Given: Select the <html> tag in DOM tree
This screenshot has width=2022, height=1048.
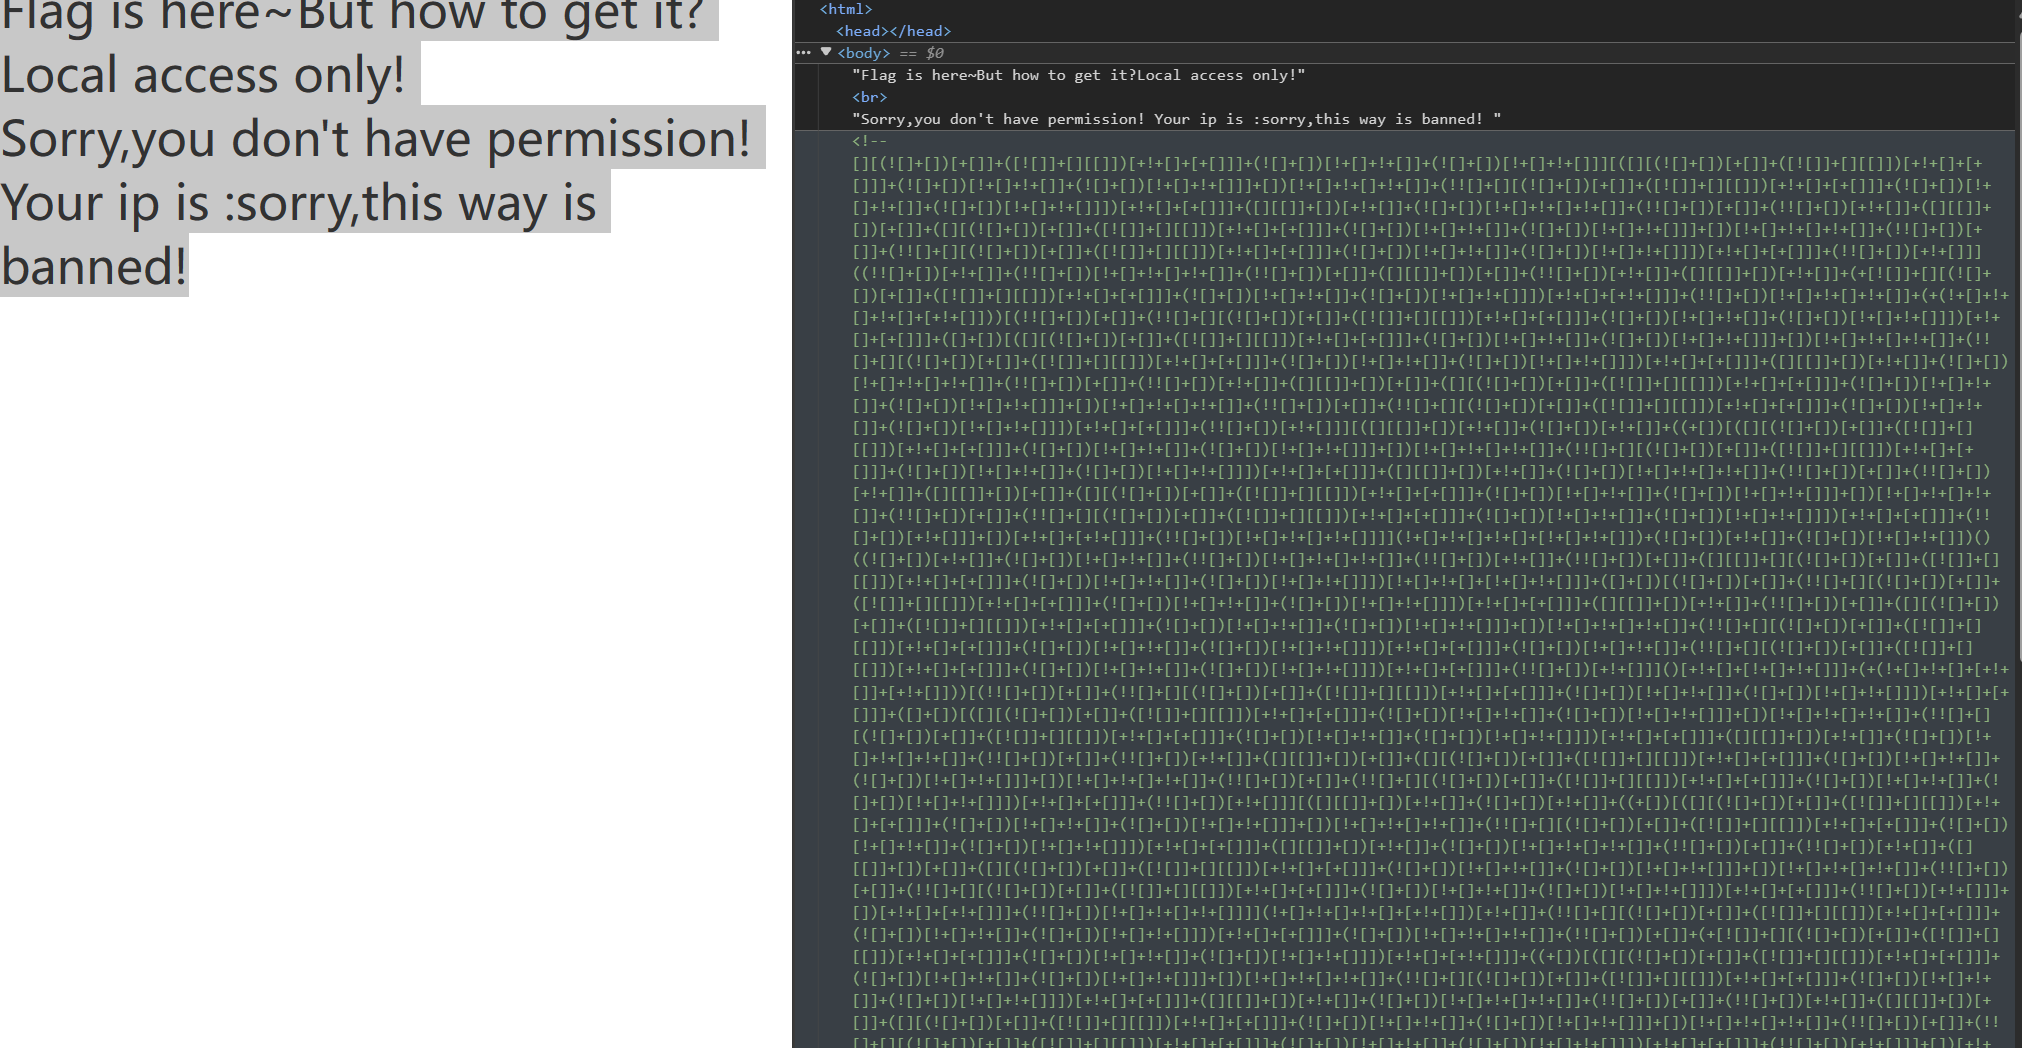Looking at the screenshot, I should click(x=846, y=9).
